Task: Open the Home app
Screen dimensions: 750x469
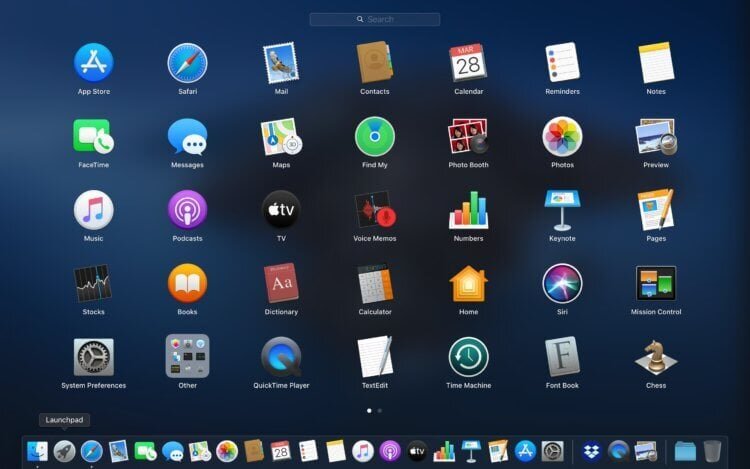Action: click(x=468, y=284)
